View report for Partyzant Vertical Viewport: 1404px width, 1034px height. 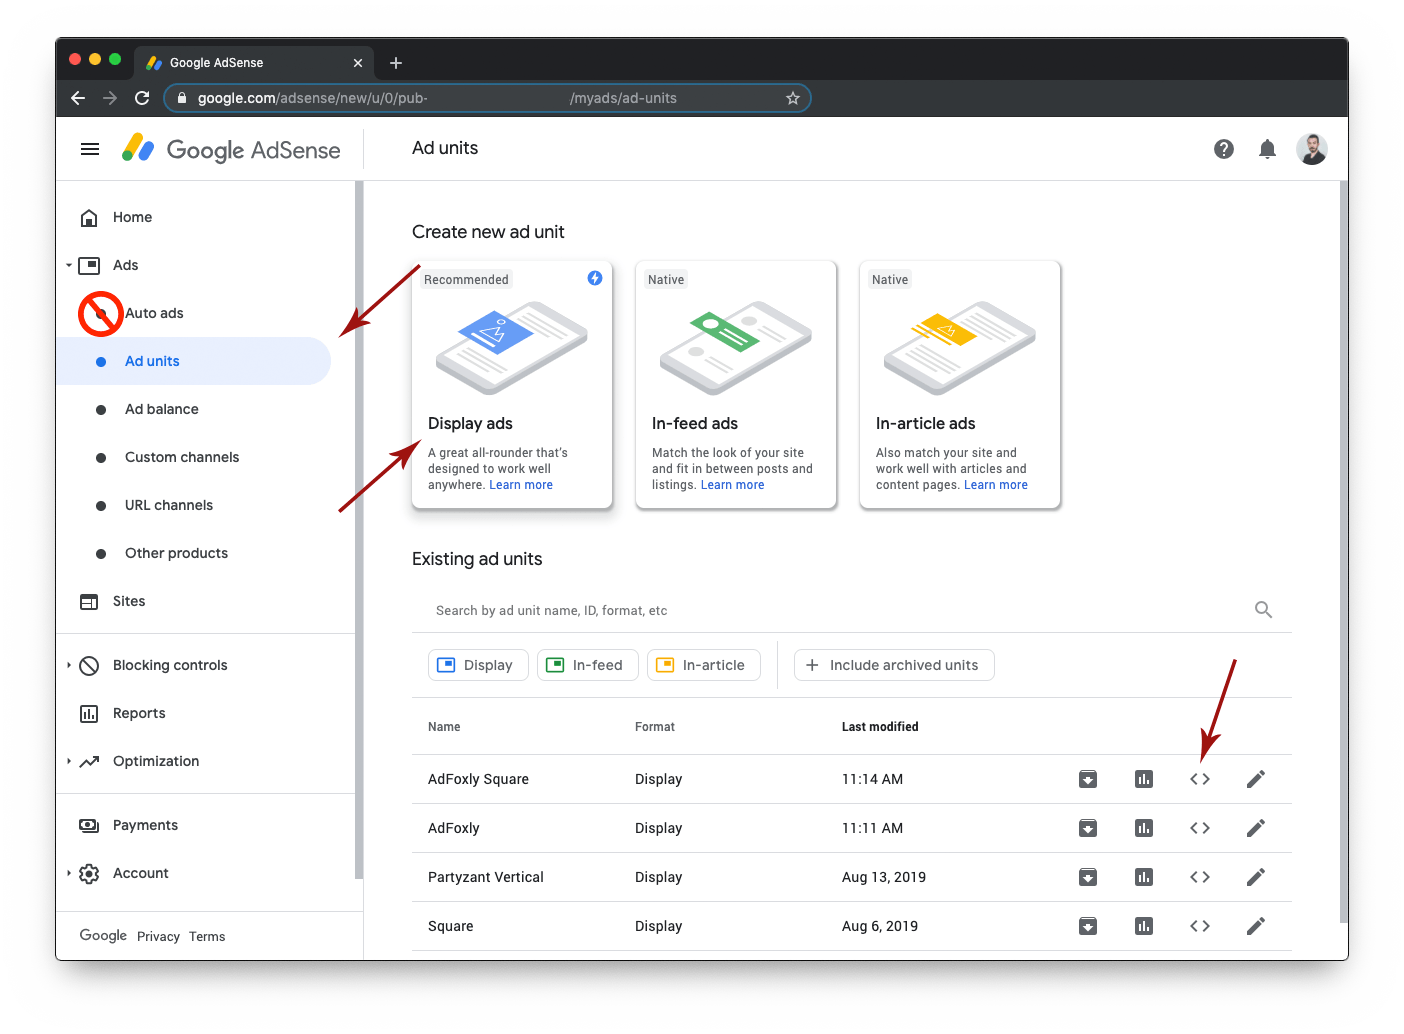[1144, 877]
